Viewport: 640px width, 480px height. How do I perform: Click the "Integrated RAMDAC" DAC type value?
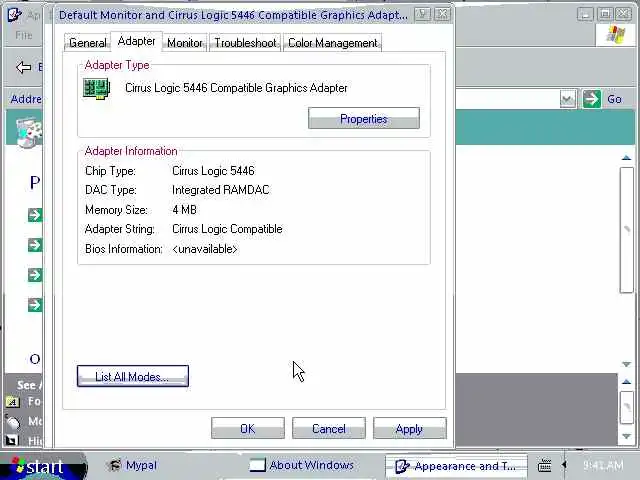click(x=220, y=190)
